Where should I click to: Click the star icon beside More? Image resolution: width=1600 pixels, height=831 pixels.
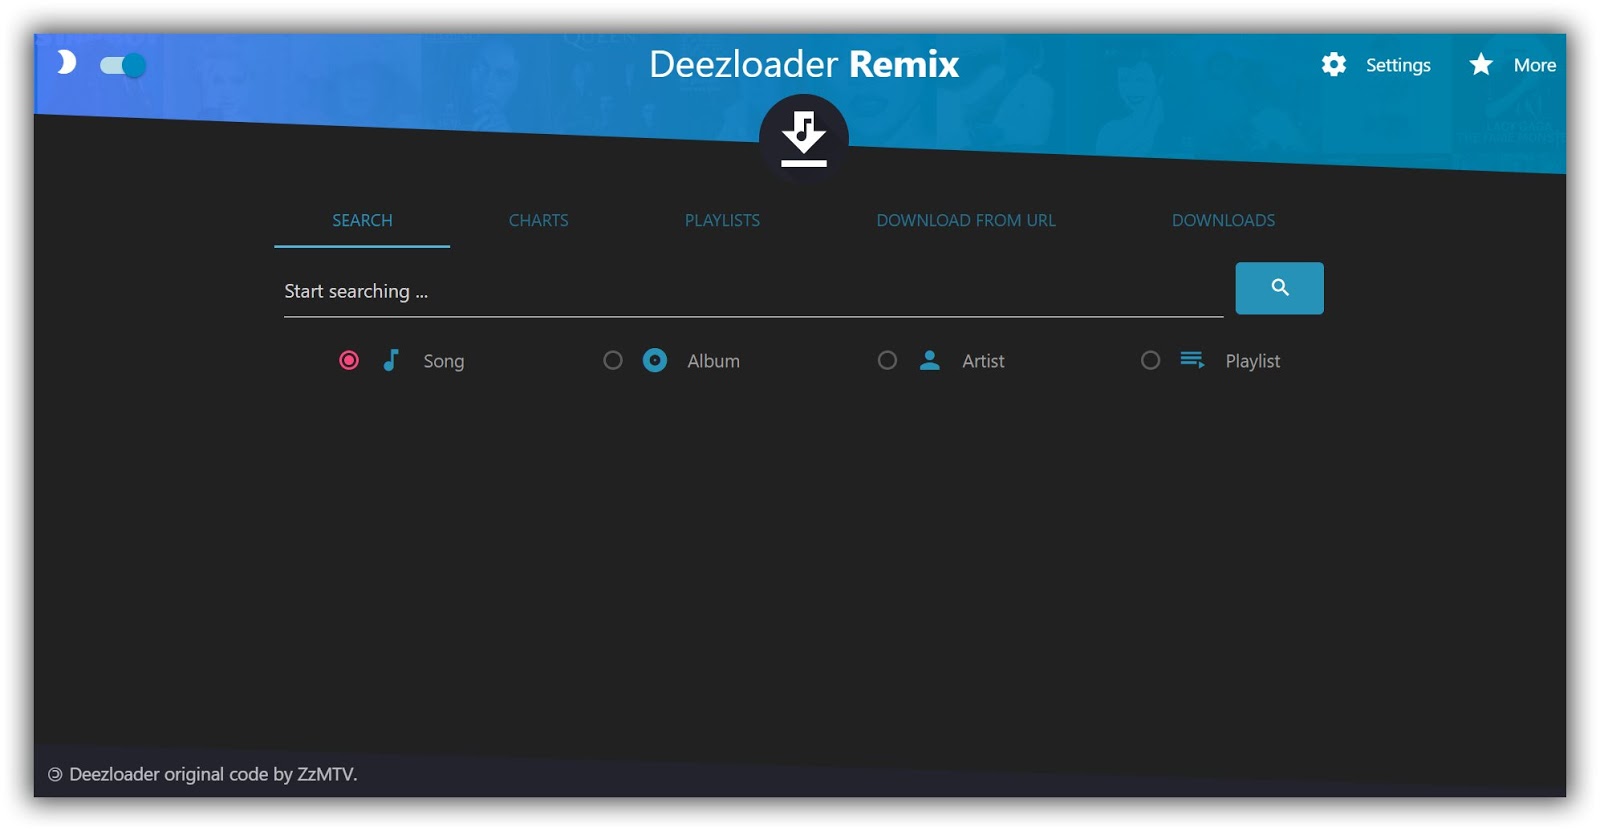[1481, 65]
